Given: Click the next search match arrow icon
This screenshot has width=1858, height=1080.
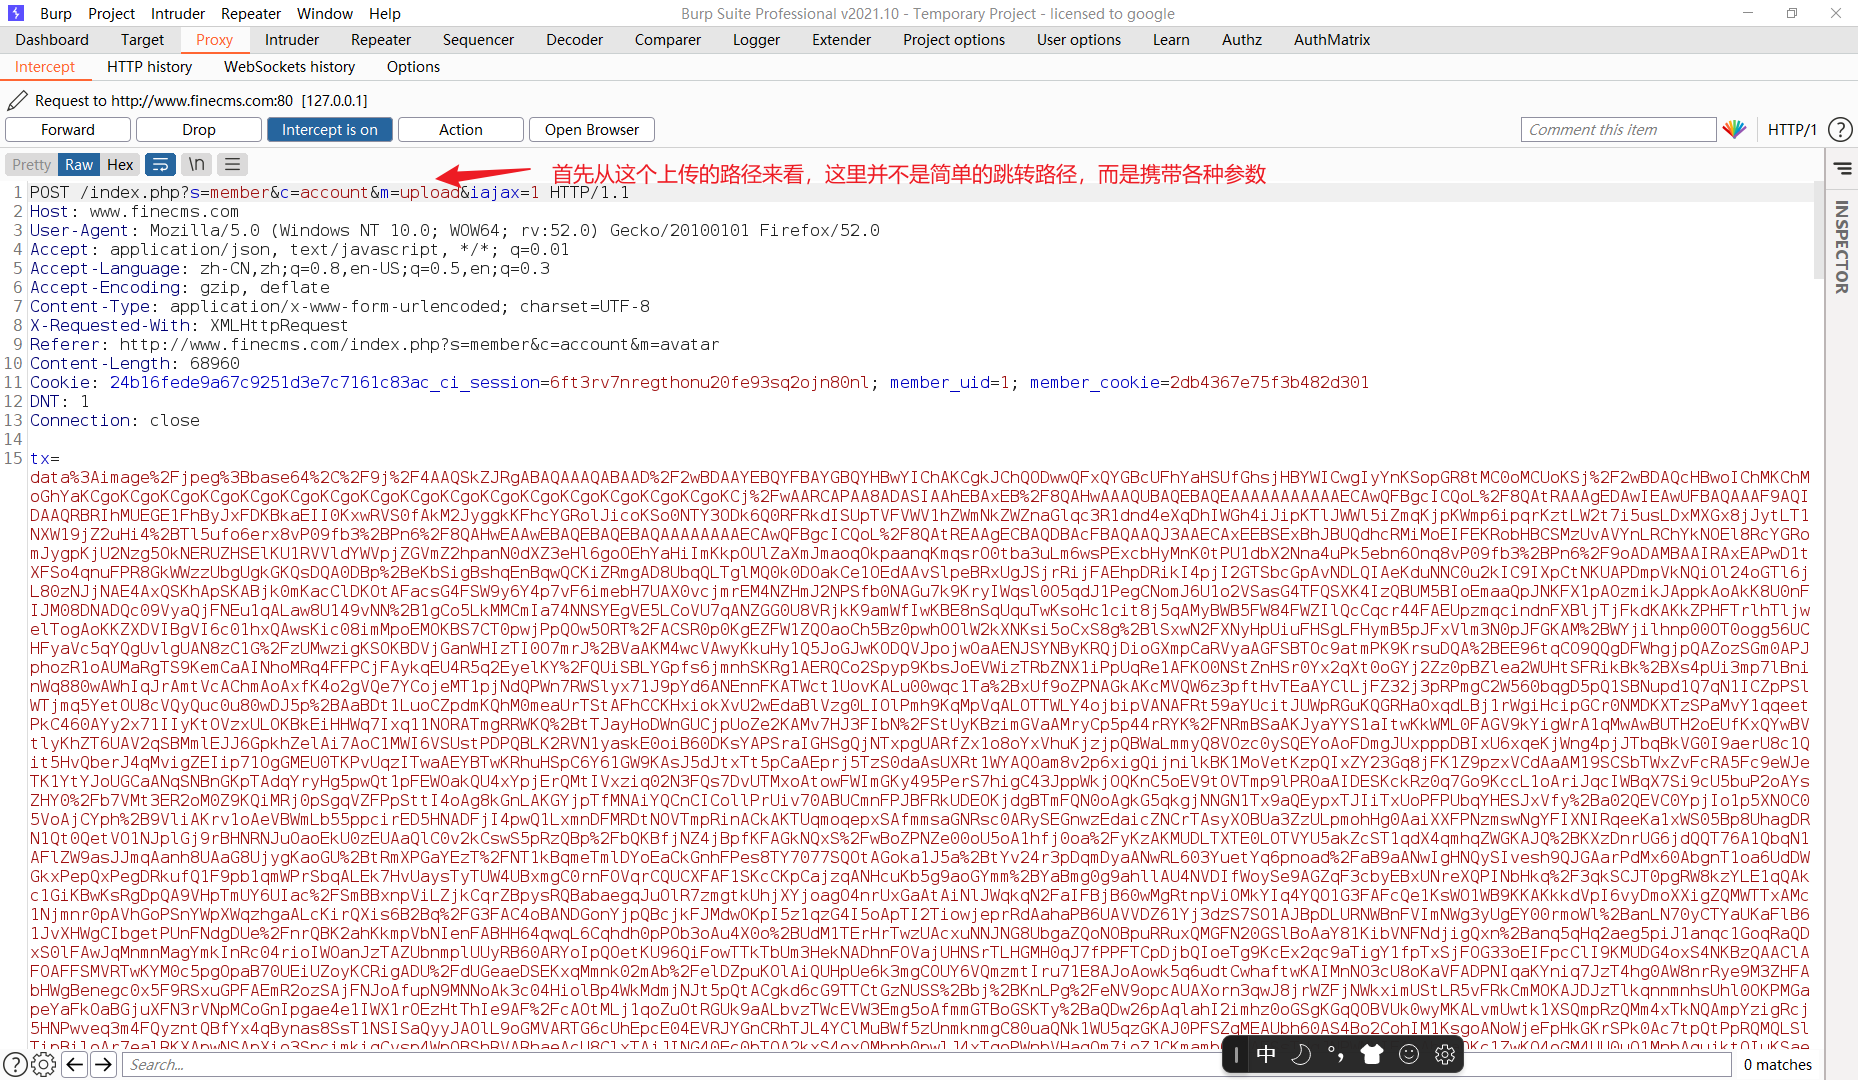Looking at the screenshot, I should click(x=103, y=1064).
